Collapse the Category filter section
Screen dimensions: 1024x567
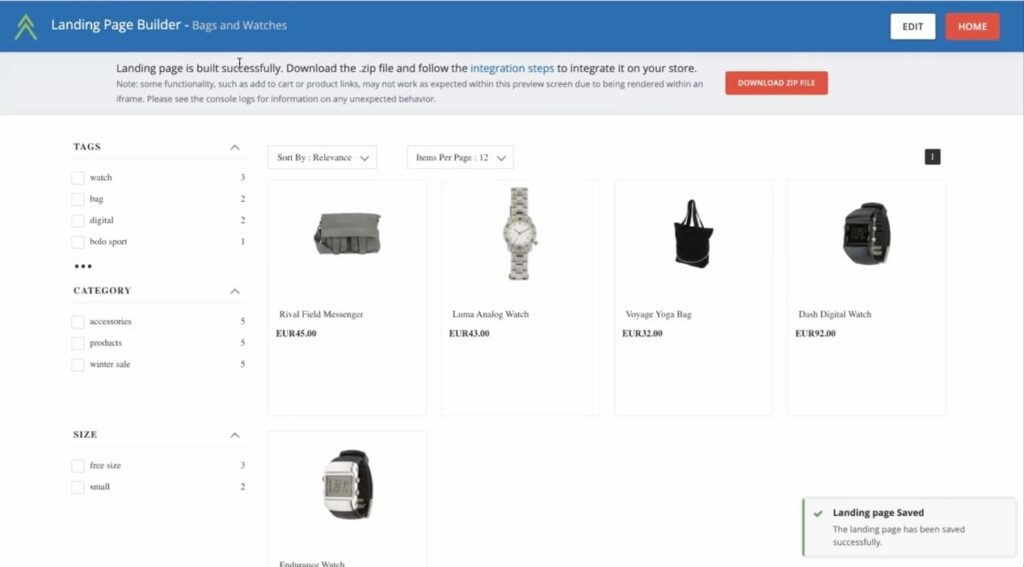point(234,291)
